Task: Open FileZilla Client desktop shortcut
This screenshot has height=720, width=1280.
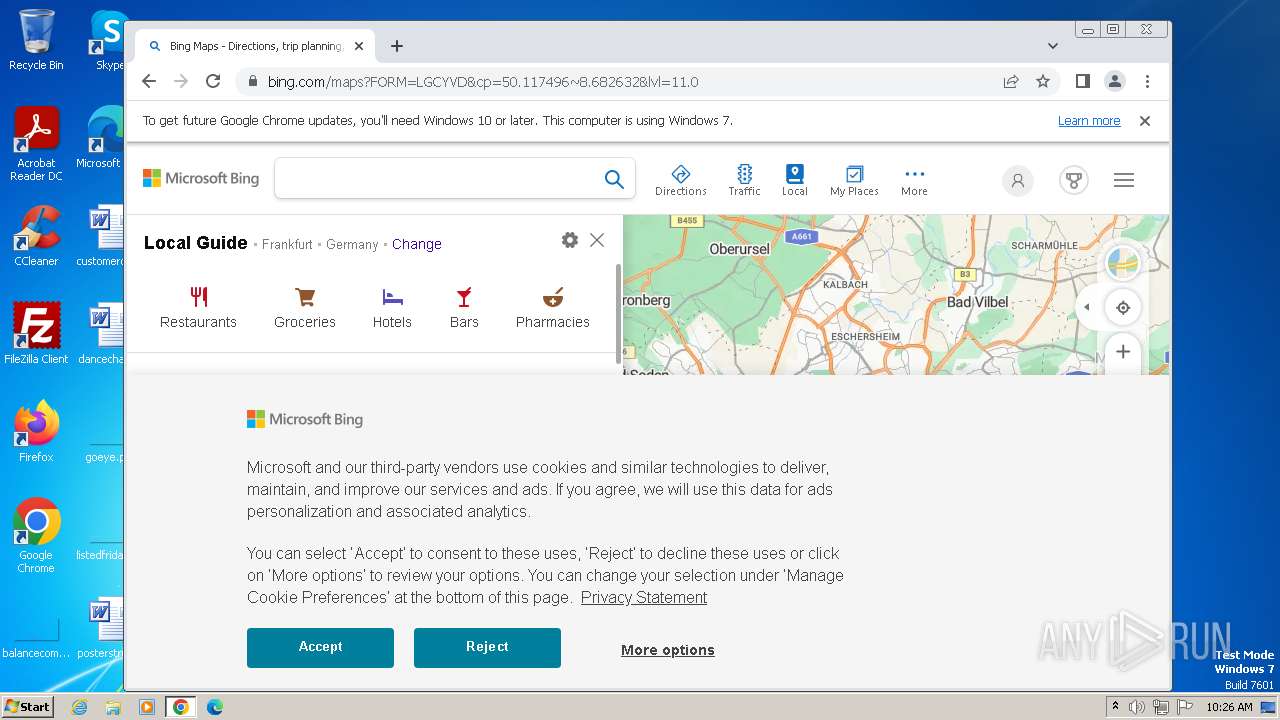Action: click(x=36, y=333)
